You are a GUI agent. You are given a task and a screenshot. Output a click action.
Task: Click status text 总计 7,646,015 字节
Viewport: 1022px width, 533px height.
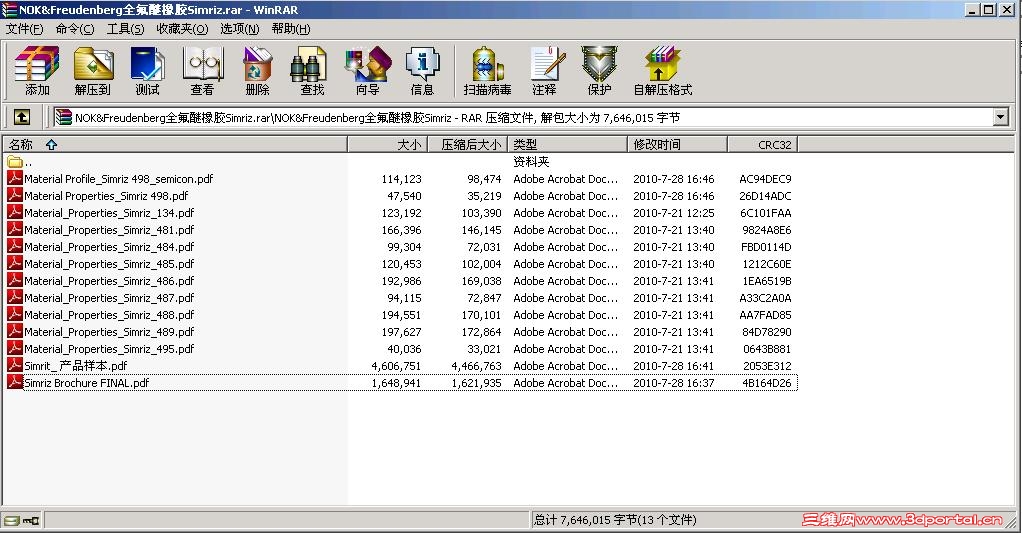[x=585, y=520]
